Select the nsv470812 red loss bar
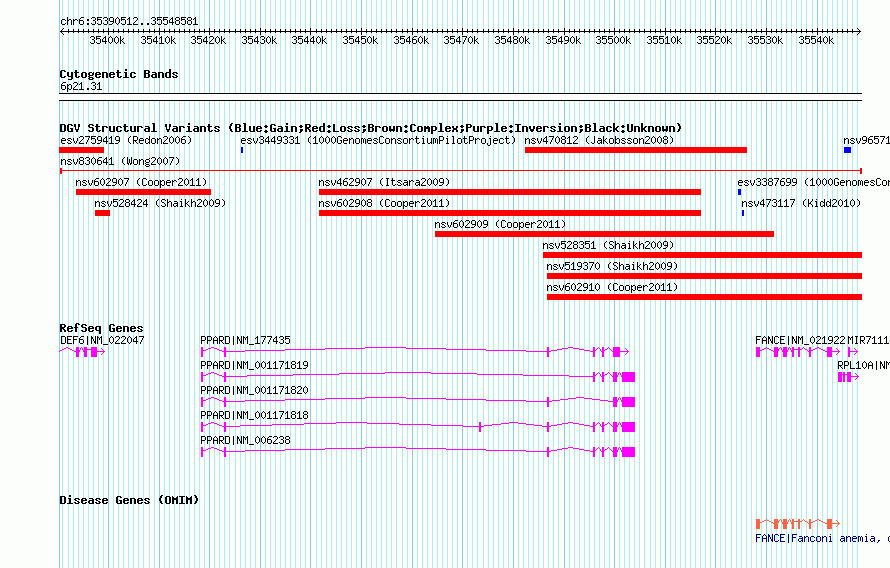This screenshot has width=890, height=568. click(x=636, y=150)
